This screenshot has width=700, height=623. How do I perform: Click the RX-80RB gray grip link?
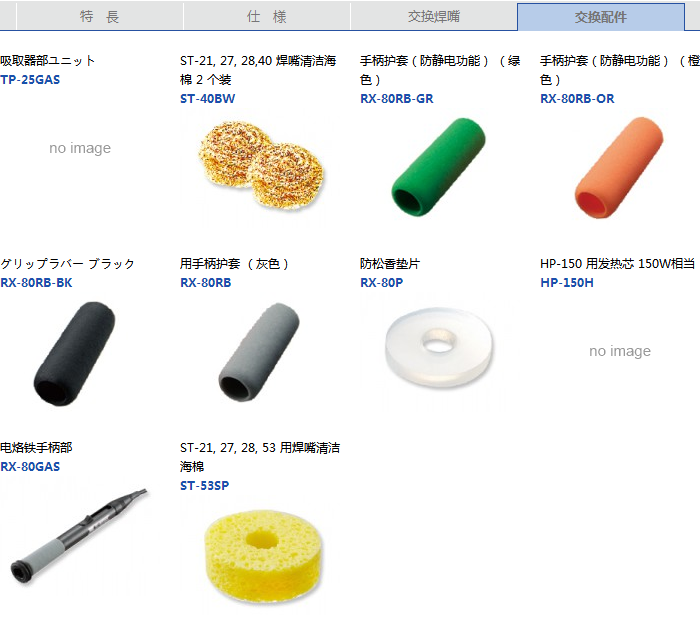(x=205, y=283)
